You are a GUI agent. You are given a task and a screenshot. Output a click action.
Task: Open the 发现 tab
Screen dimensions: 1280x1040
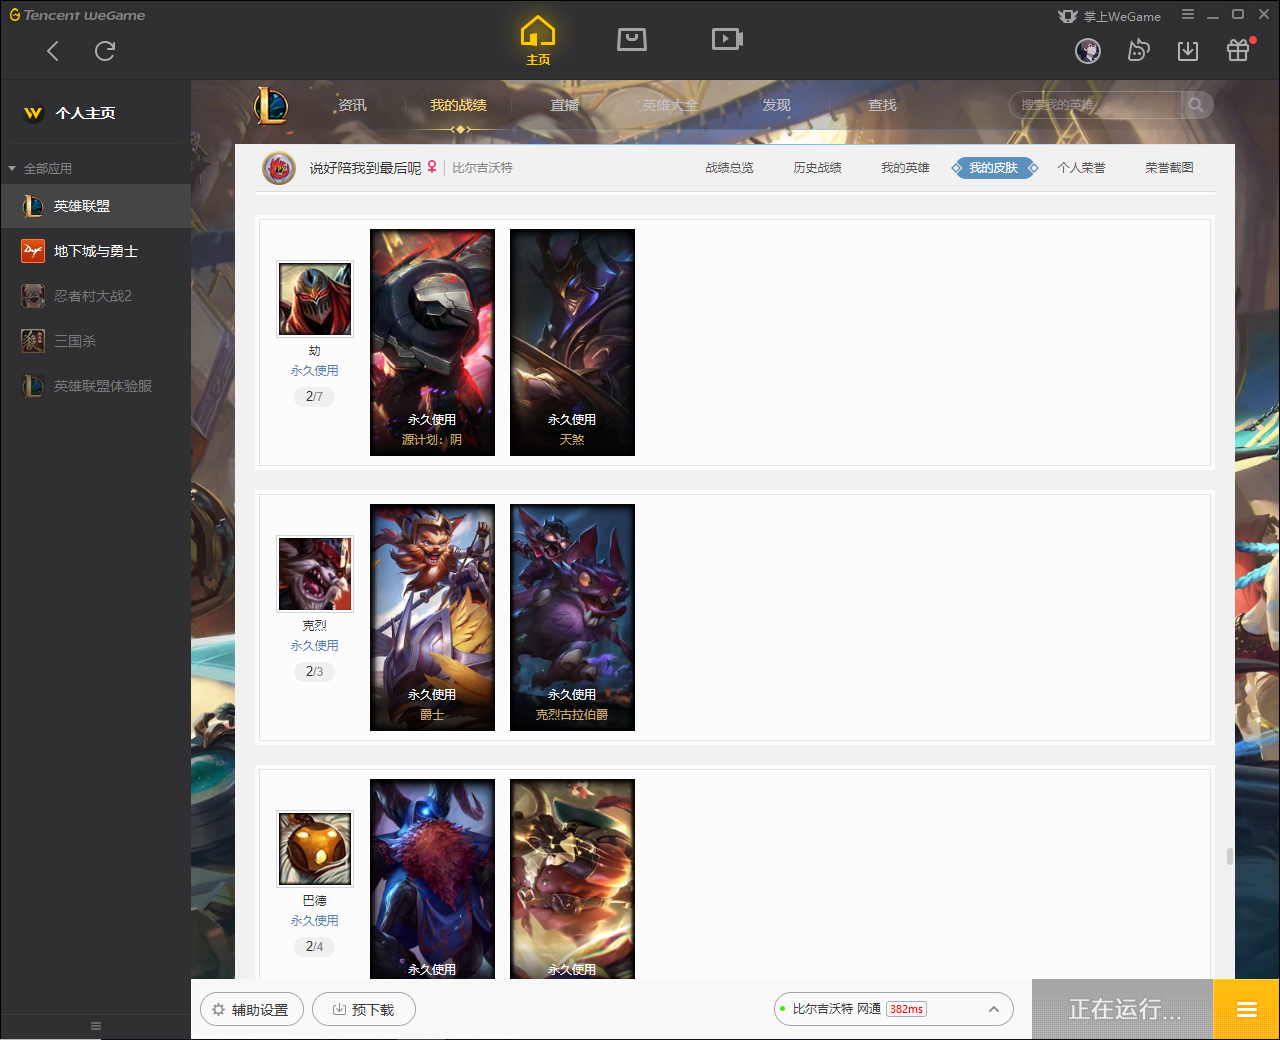[x=776, y=105]
